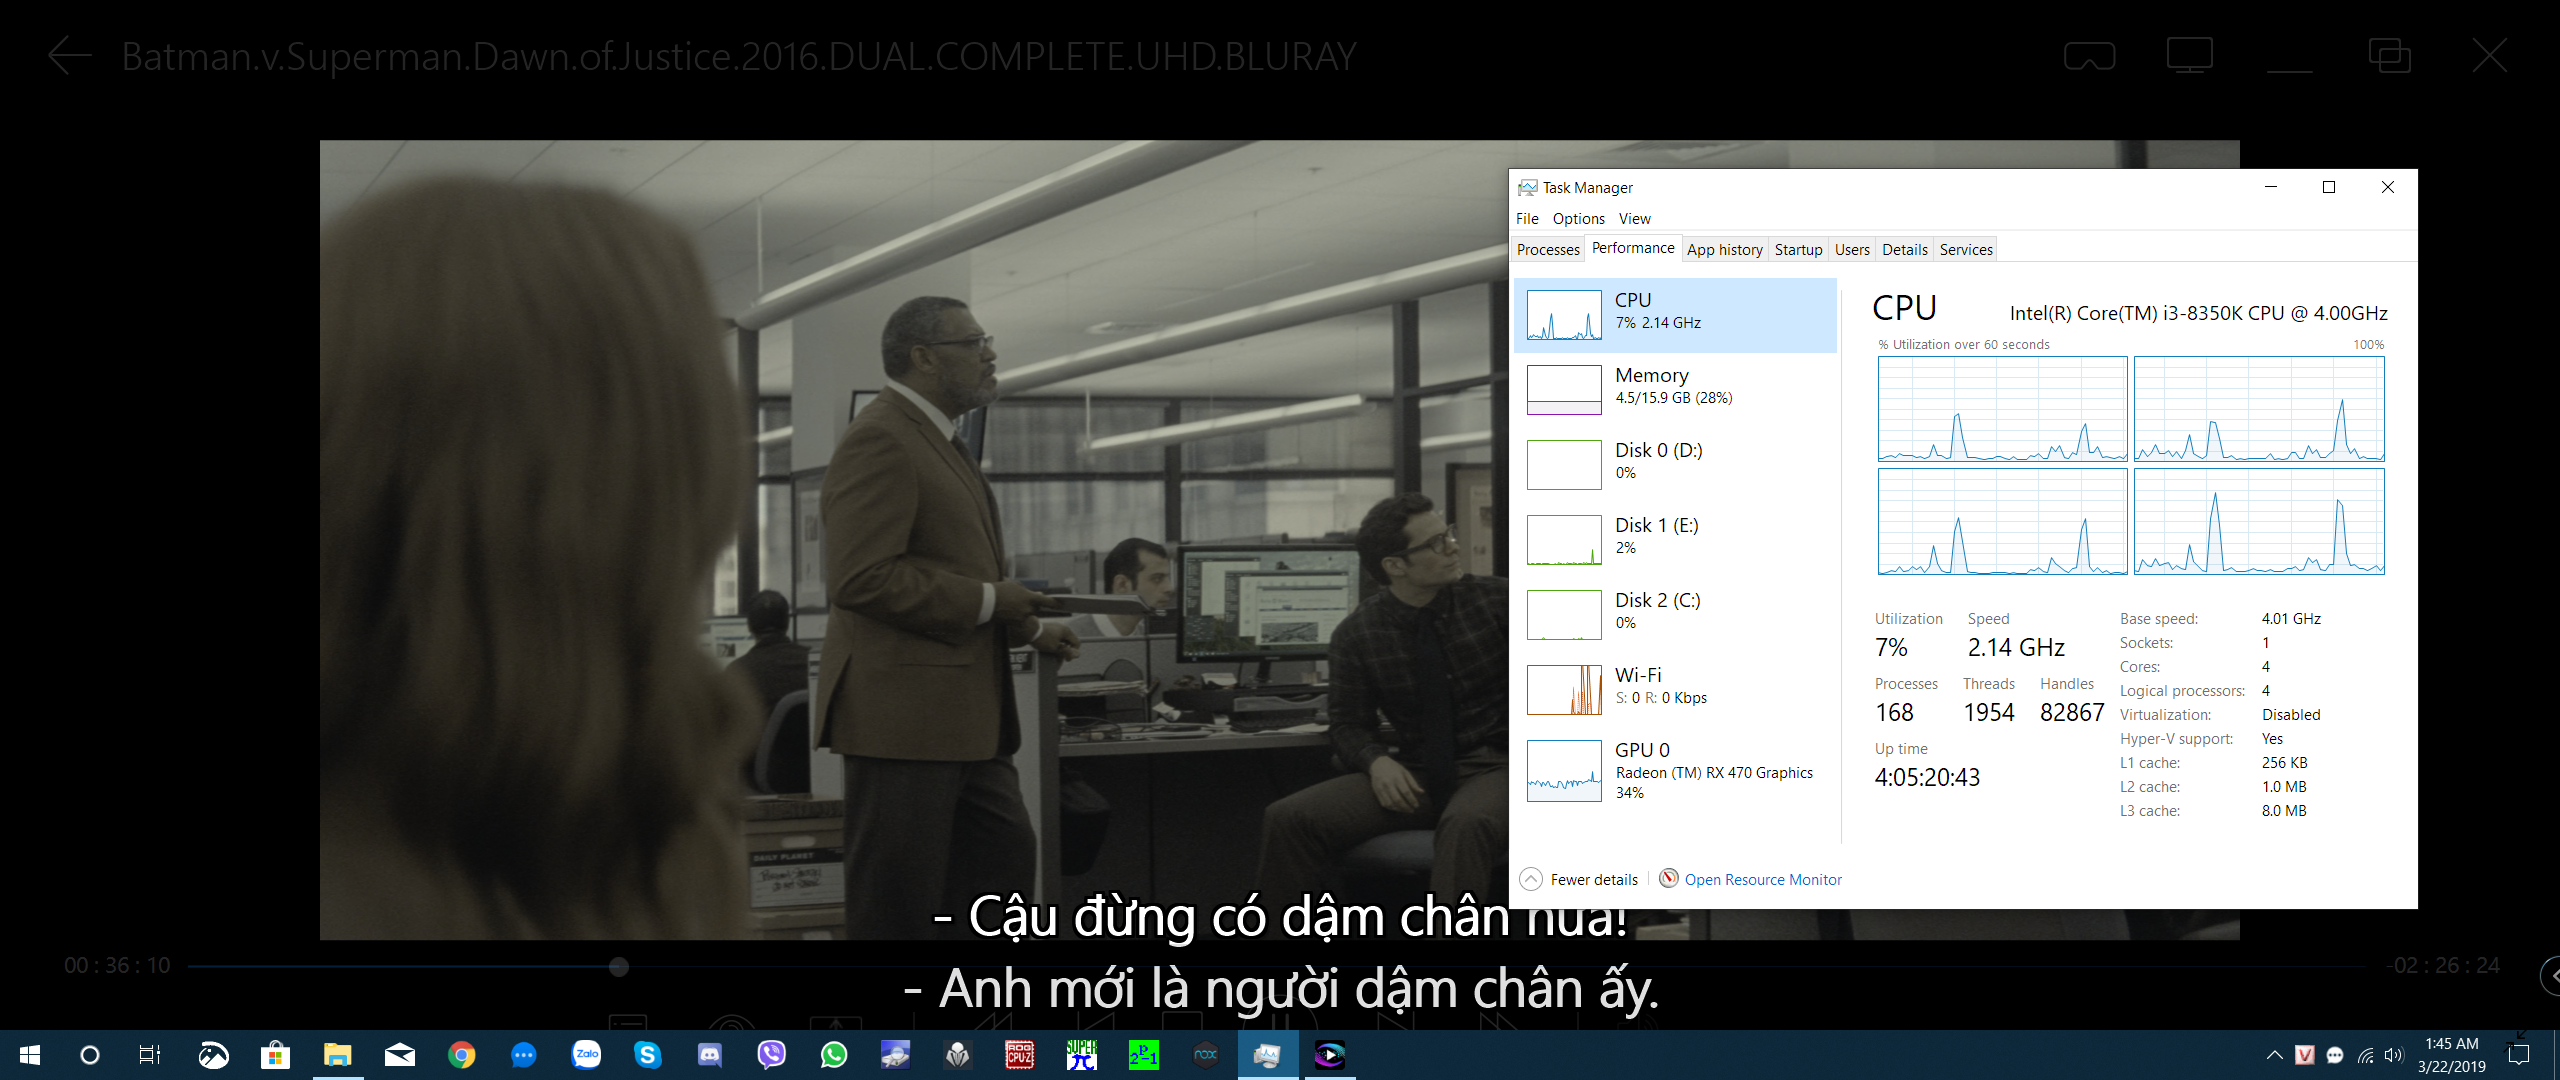The width and height of the screenshot is (2560, 1080).
Task: Click the Resource Monitor gauge icon
Action: coord(1669,879)
